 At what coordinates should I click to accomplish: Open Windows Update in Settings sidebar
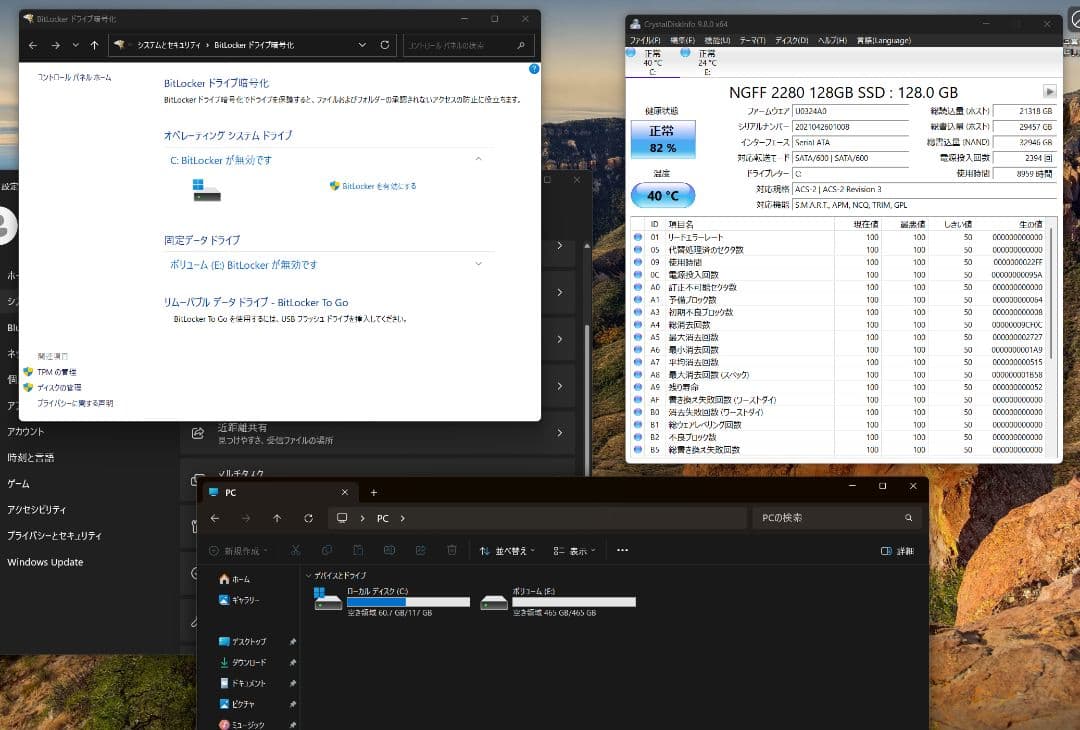(x=45, y=562)
